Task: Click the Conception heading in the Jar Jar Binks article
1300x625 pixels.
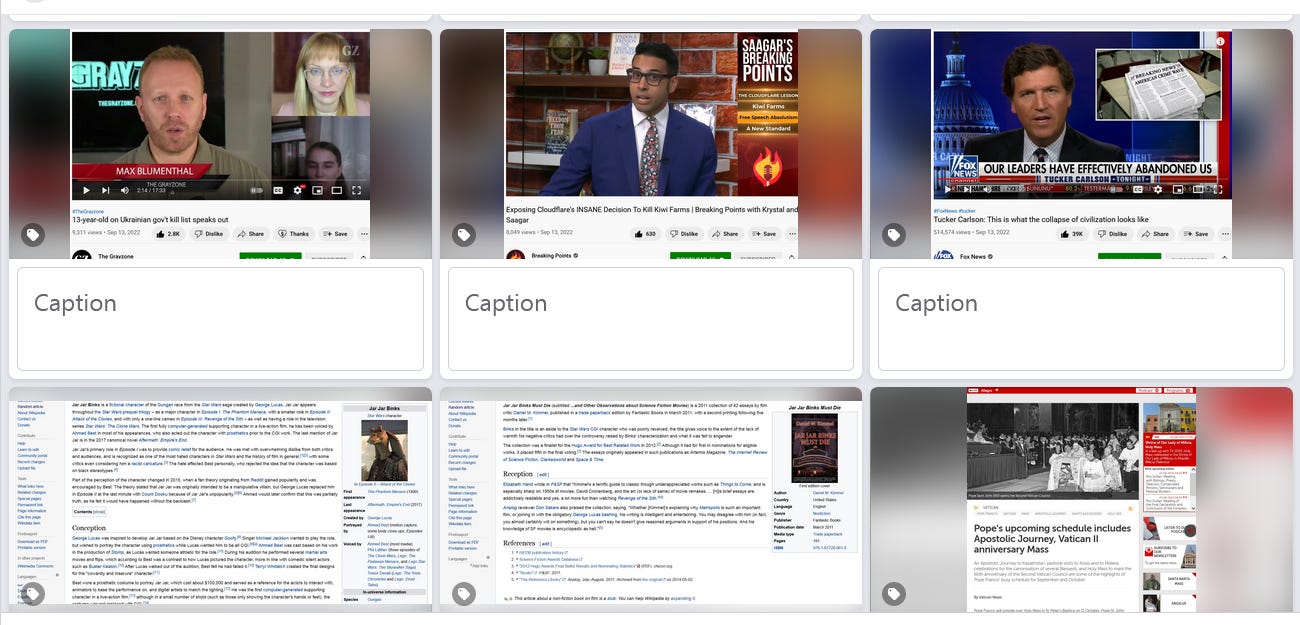Action: pos(89,528)
